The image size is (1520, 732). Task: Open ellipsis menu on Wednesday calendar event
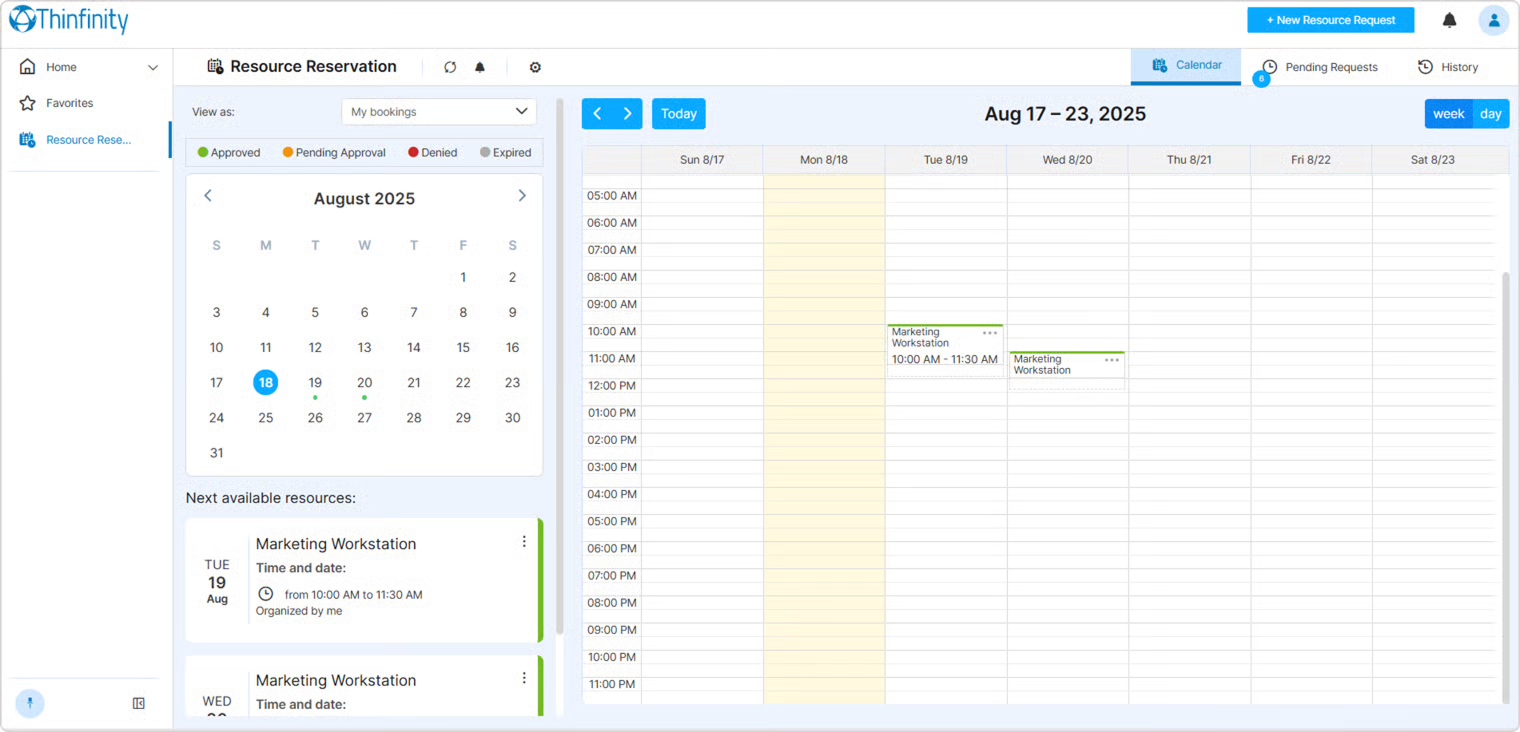pyautogui.click(x=1112, y=360)
